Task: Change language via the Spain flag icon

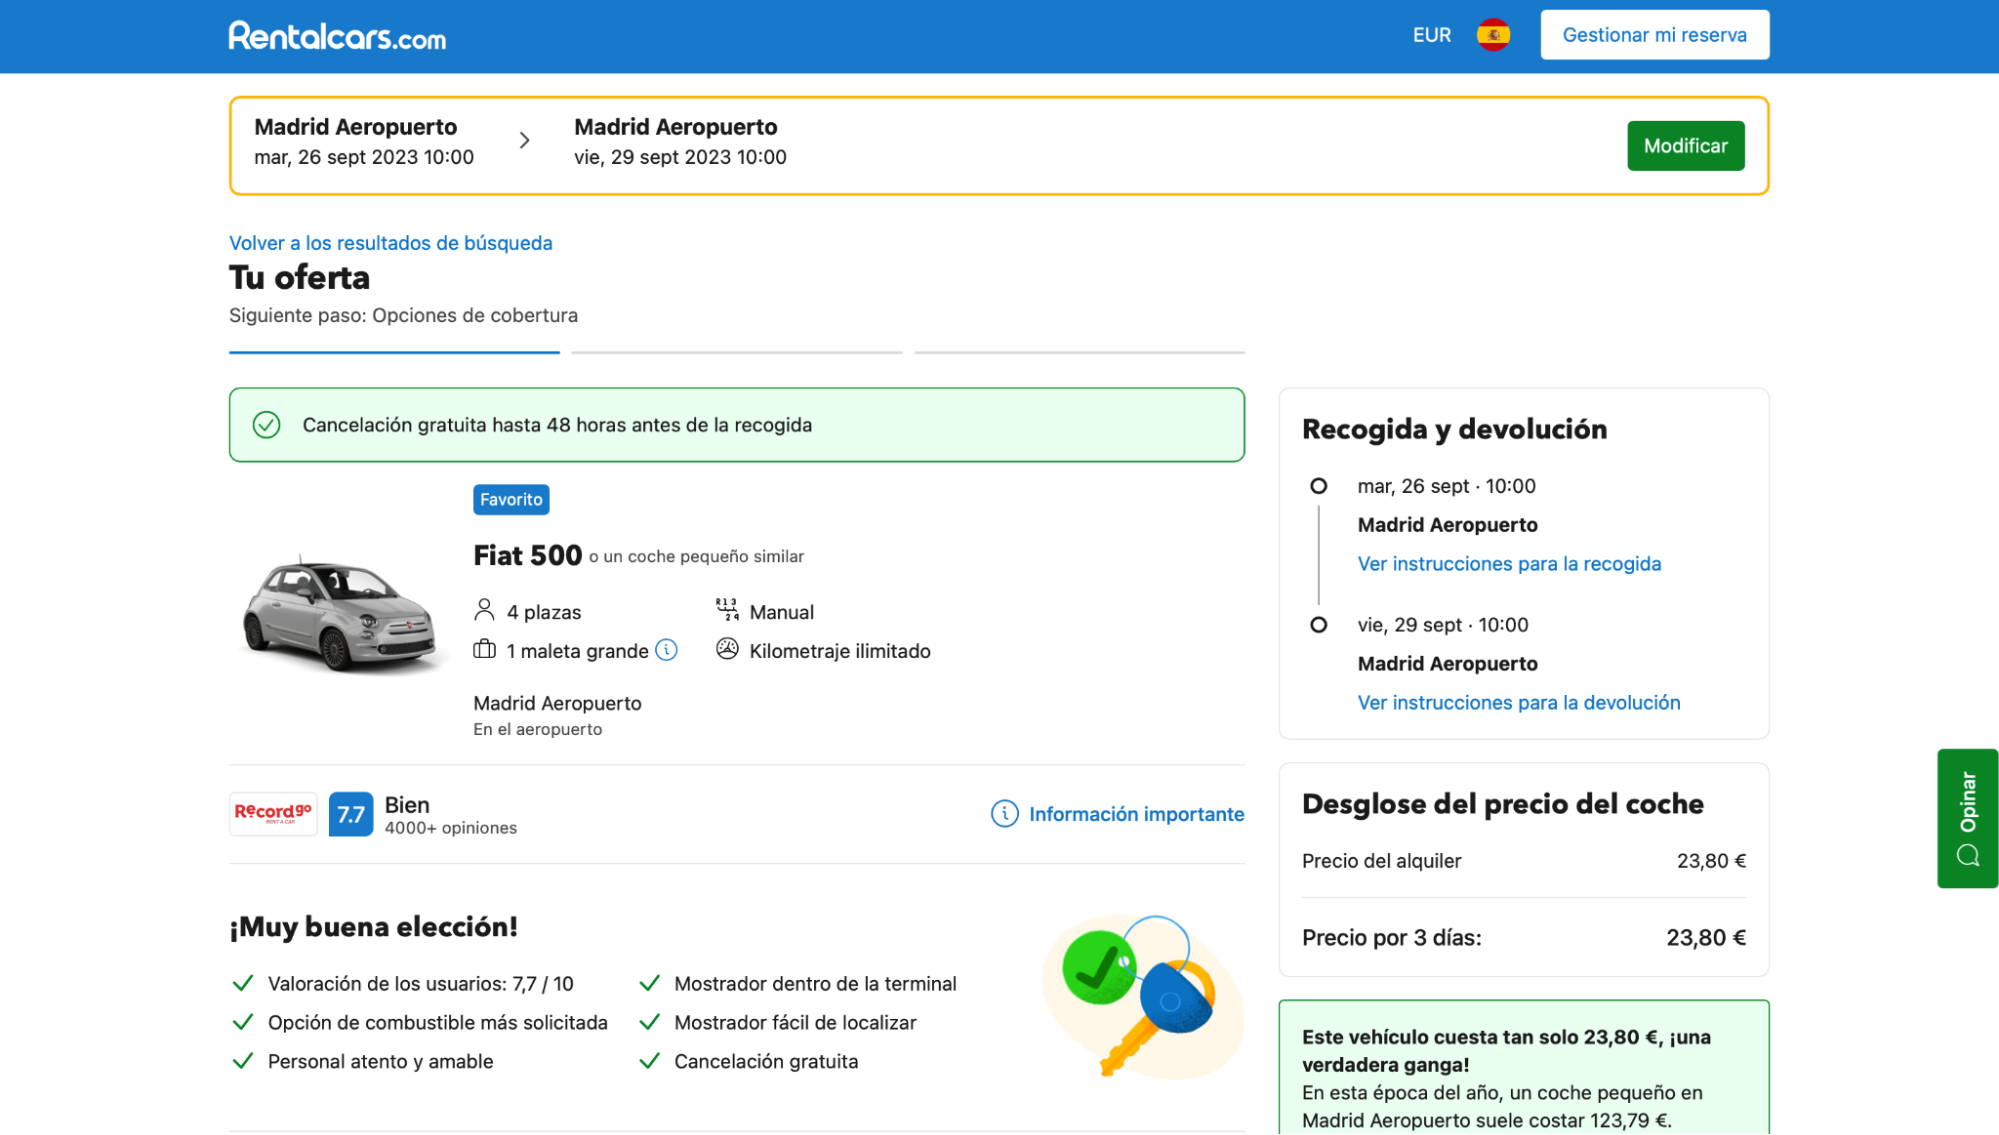Action: (x=1493, y=35)
